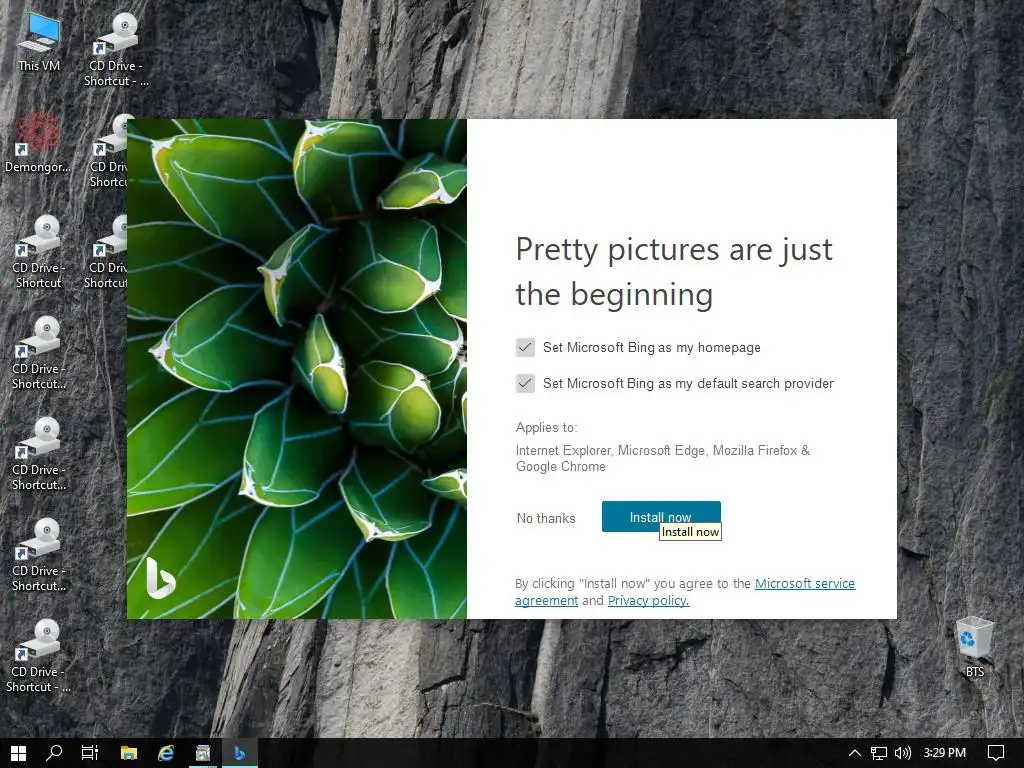1024x768 pixels.
Task: Open the Privacy policy link
Action: click(648, 600)
